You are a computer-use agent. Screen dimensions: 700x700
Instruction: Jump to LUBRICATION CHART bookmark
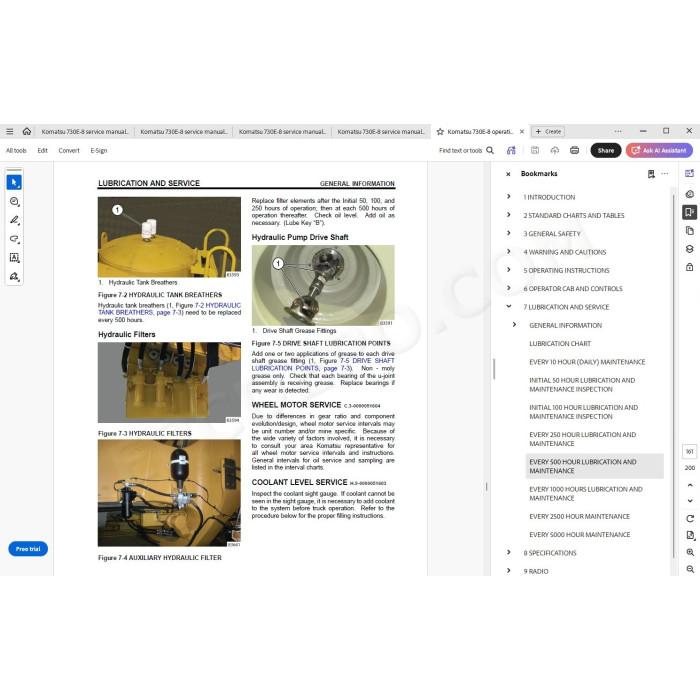(560, 343)
